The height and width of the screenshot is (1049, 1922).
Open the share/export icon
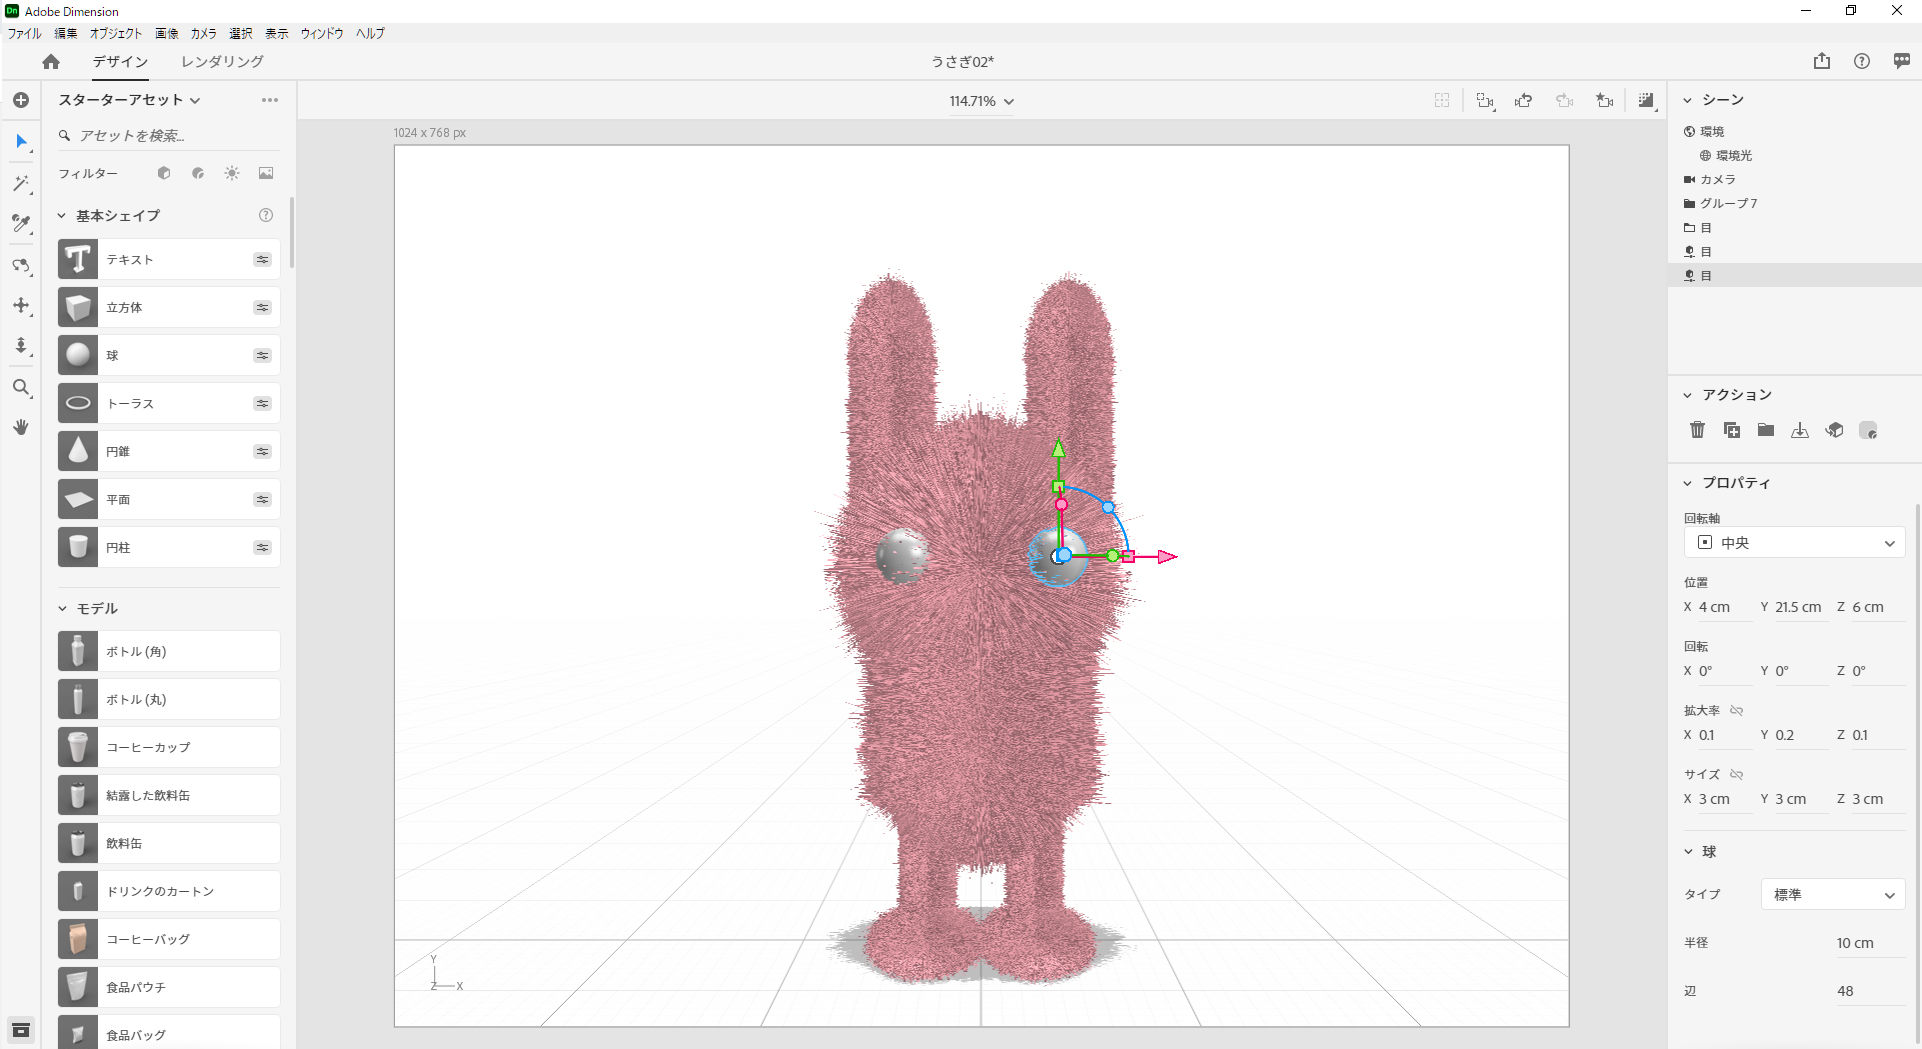(1821, 61)
